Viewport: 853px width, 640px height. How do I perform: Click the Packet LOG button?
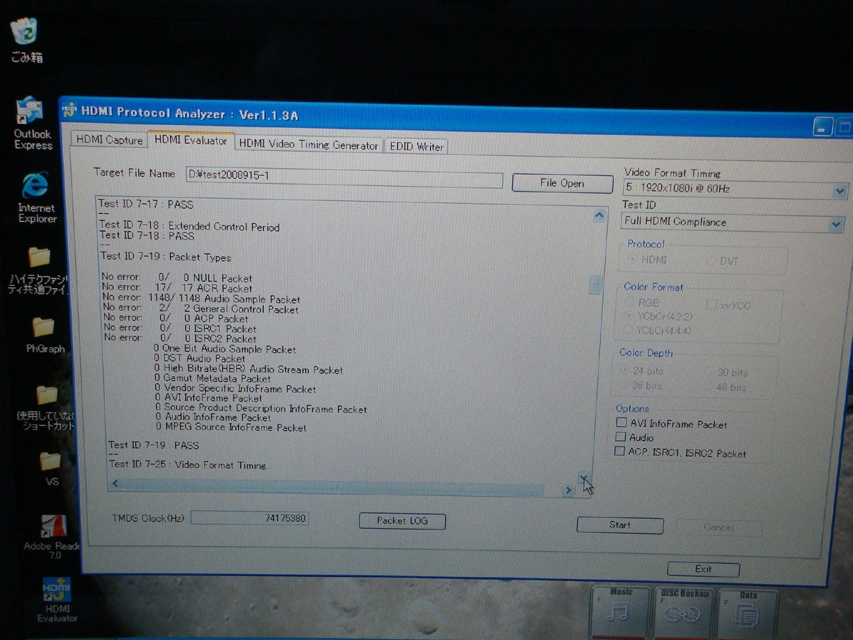pyautogui.click(x=402, y=521)
